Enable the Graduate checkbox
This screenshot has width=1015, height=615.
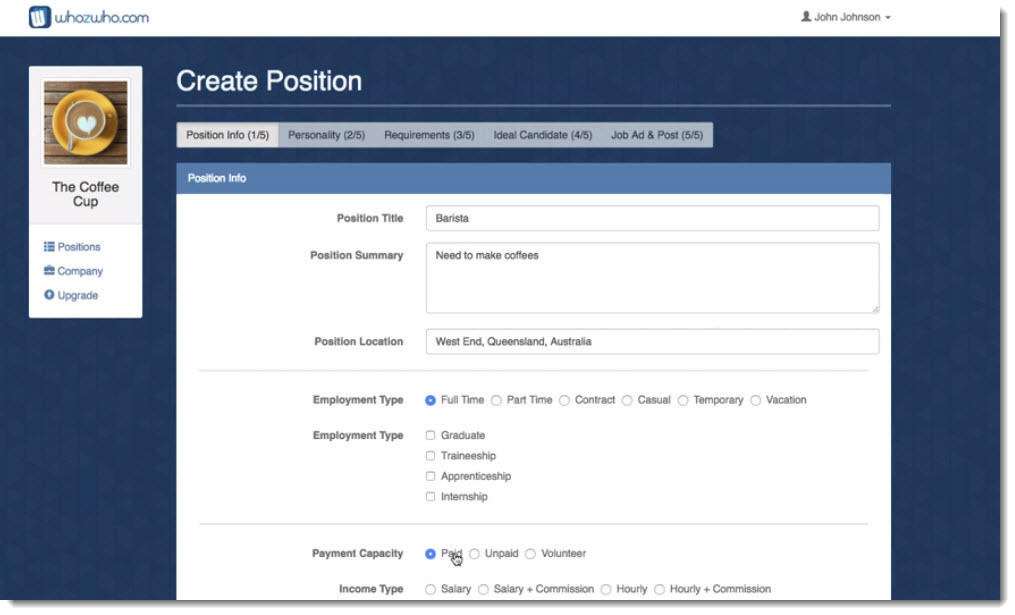click(431, 435)
